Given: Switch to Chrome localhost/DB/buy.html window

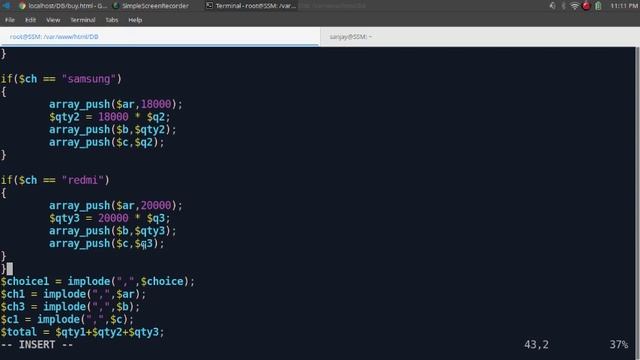Looking at the screenshot, I should click(x=62, y=6).
